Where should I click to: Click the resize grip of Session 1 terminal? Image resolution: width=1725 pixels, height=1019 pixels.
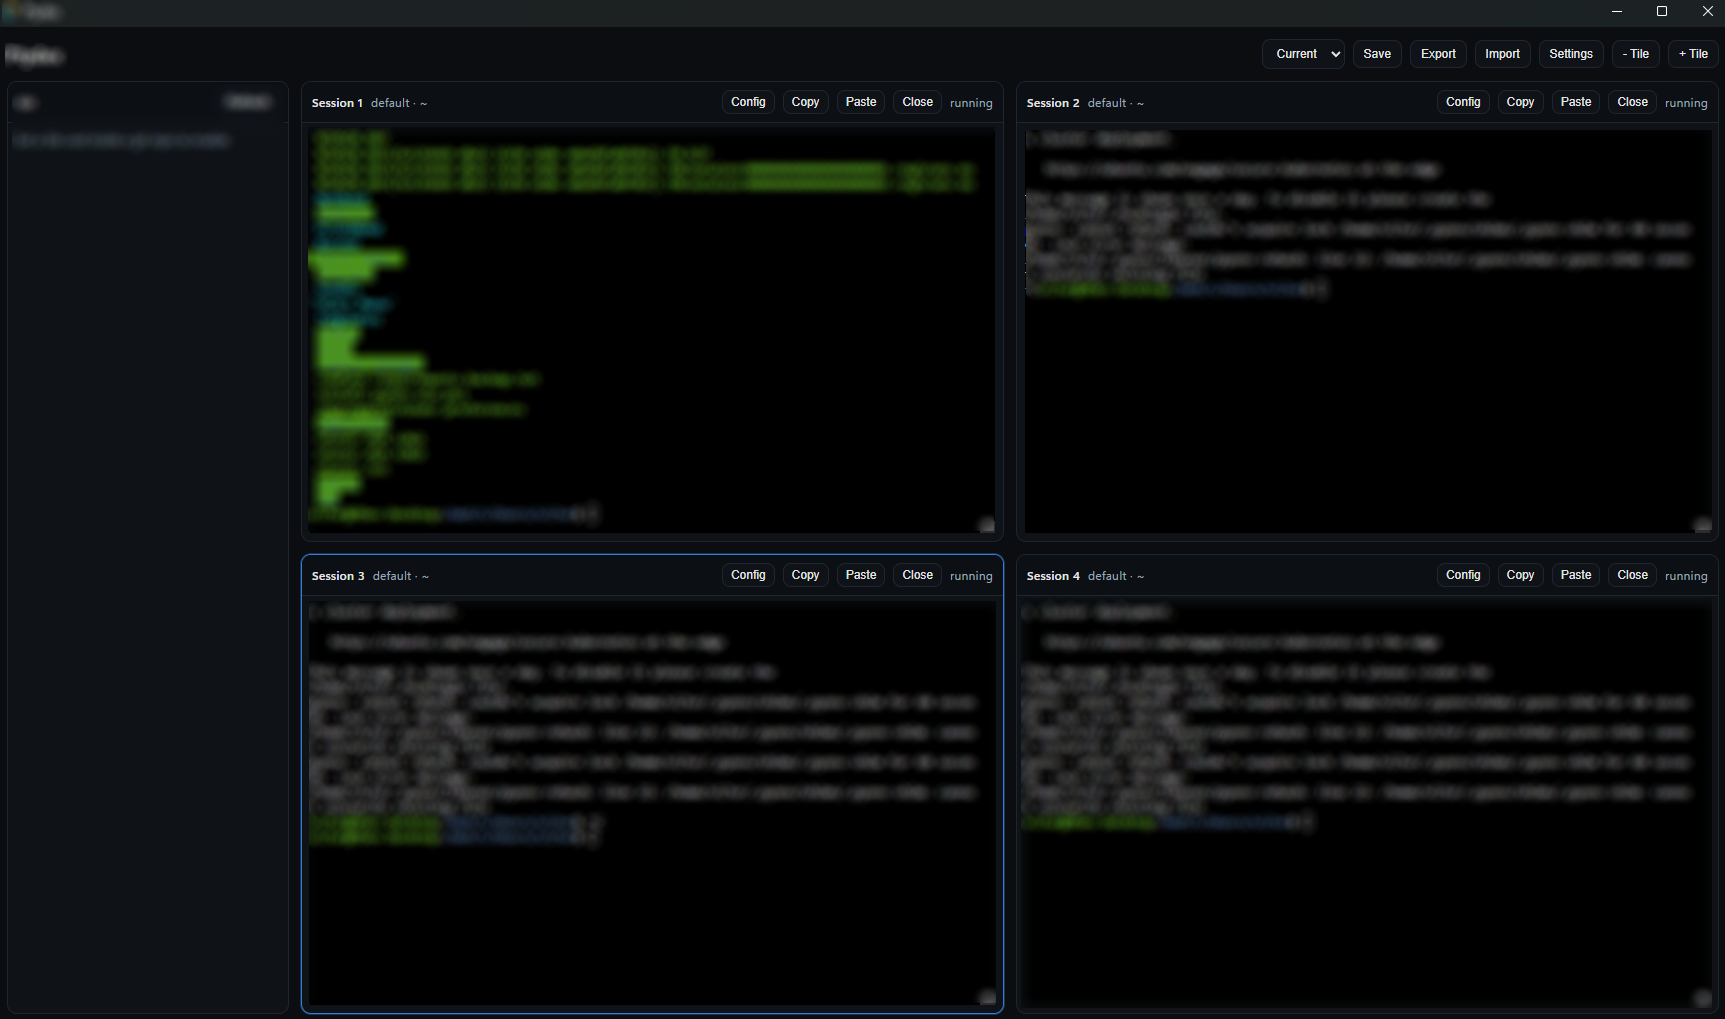point(987,525)
